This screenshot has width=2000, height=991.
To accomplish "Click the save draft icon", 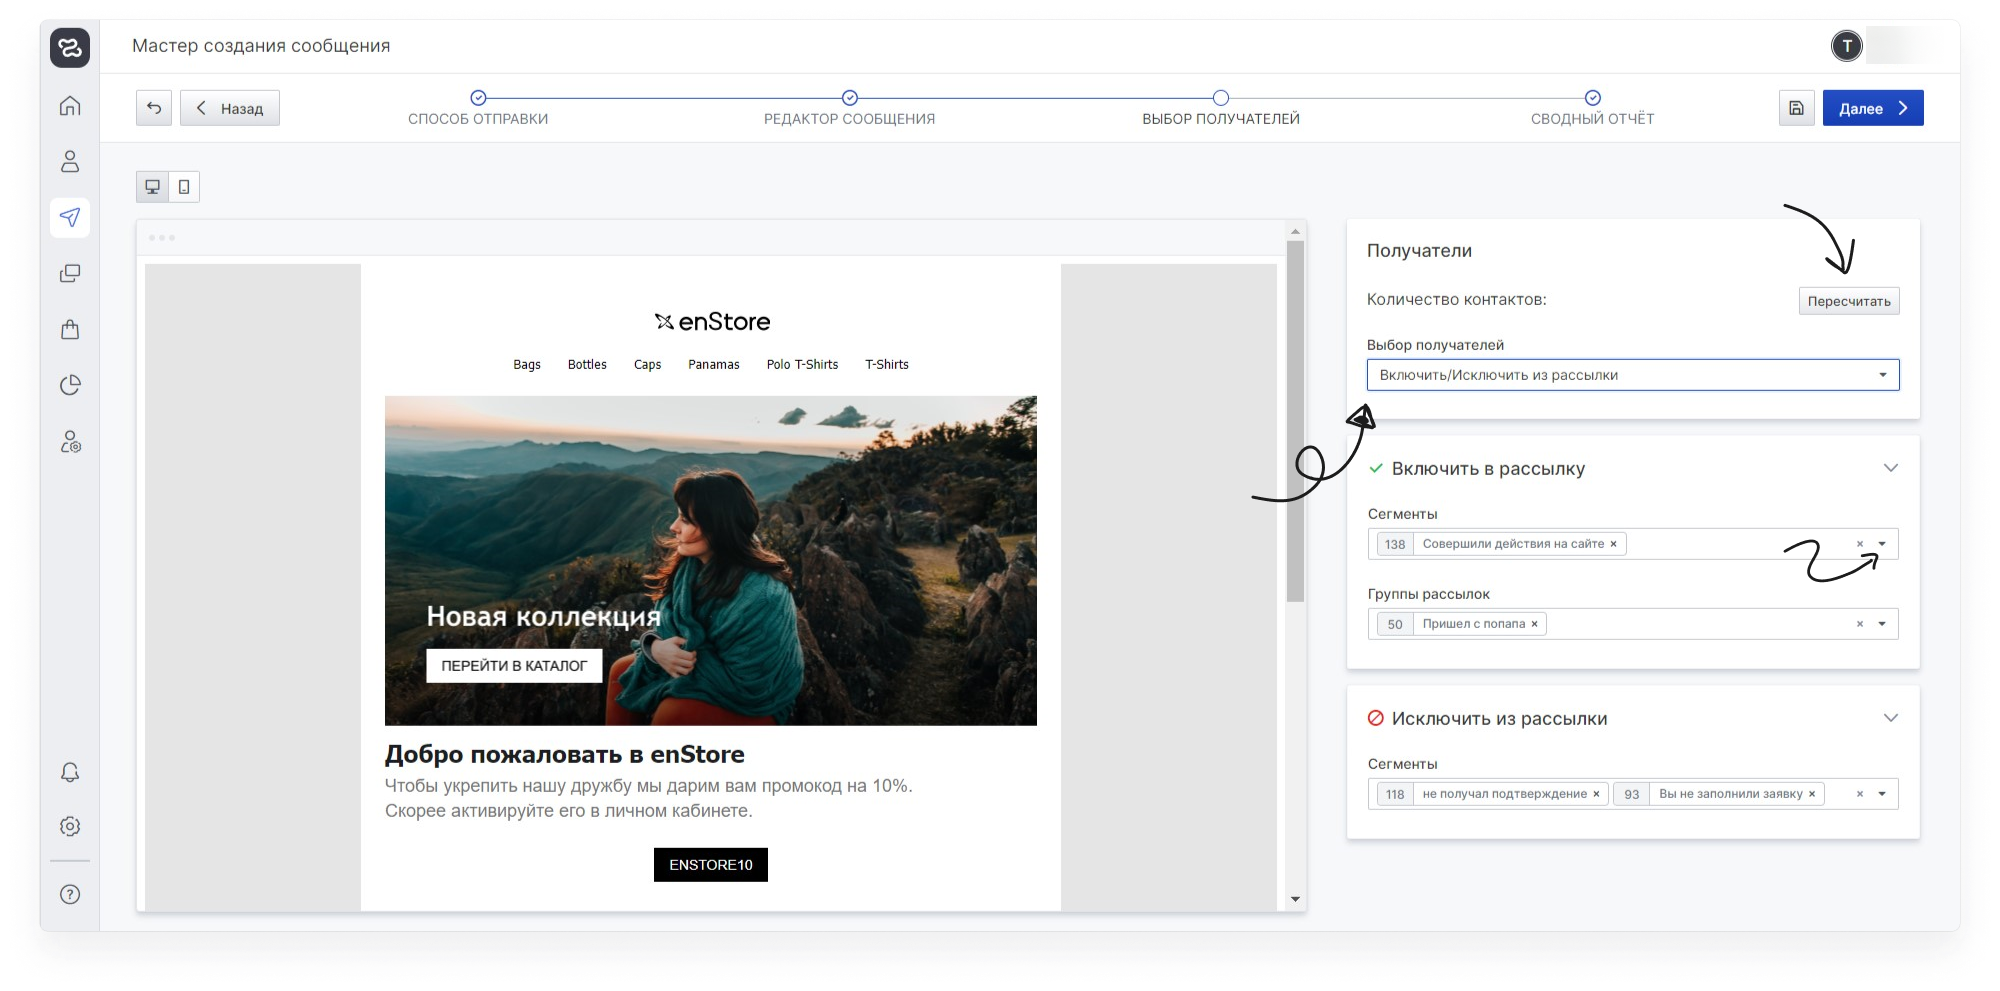I will (1796, 108).
